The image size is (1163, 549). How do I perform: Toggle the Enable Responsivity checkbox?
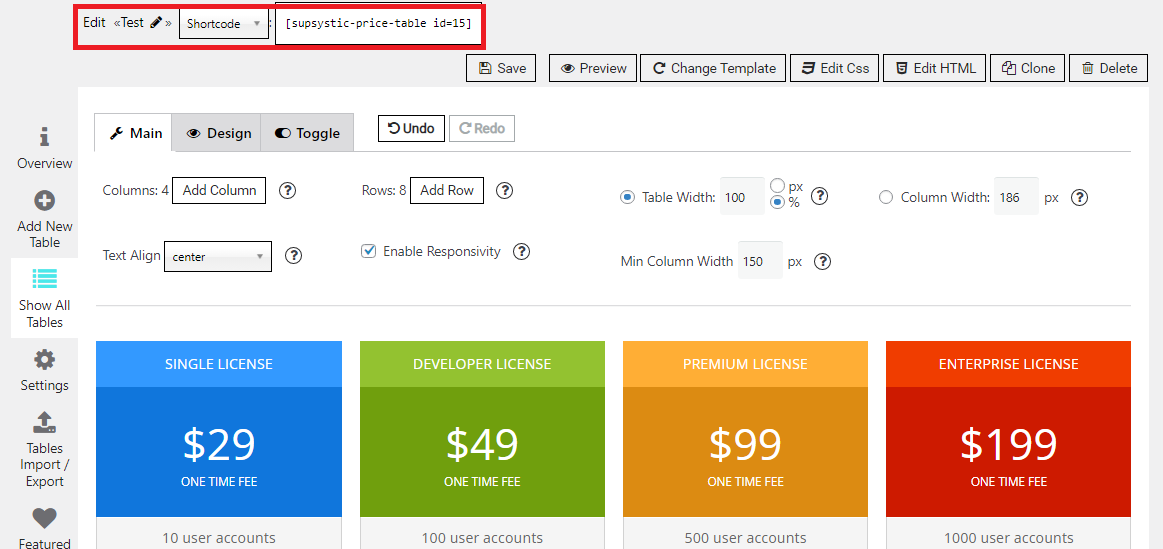coord(368,251)
